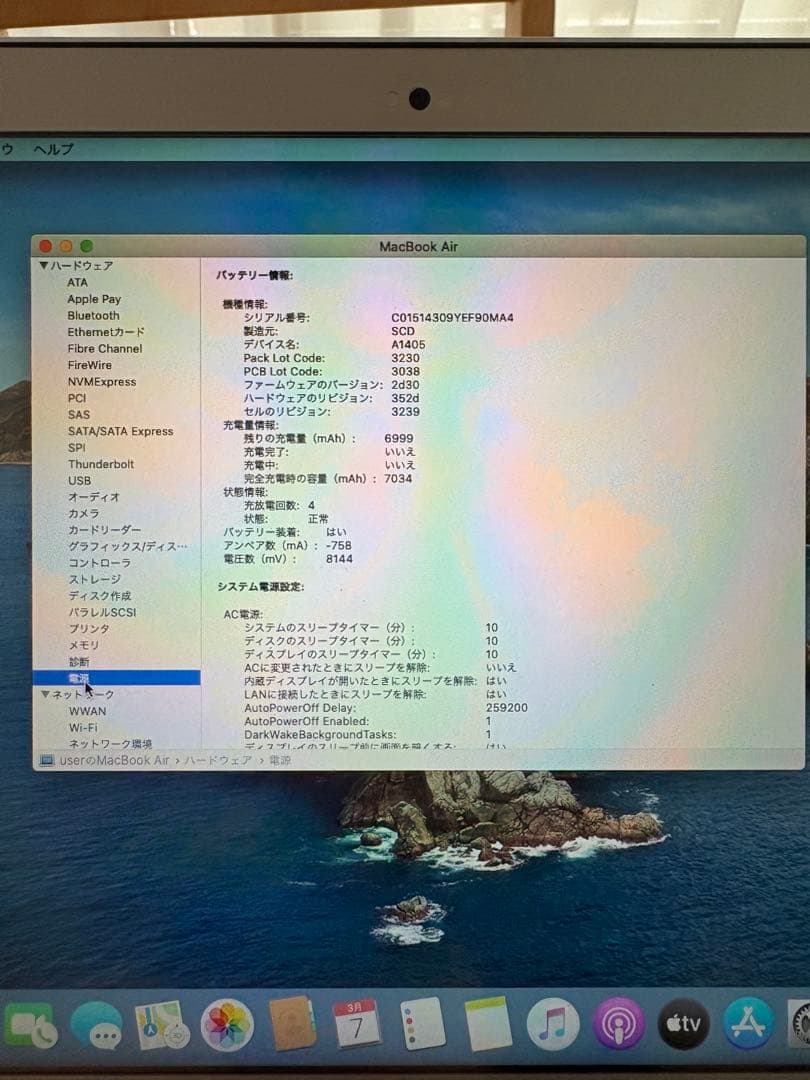Click serial number C01514309YEF90MA4

click(x=453, y=318)
